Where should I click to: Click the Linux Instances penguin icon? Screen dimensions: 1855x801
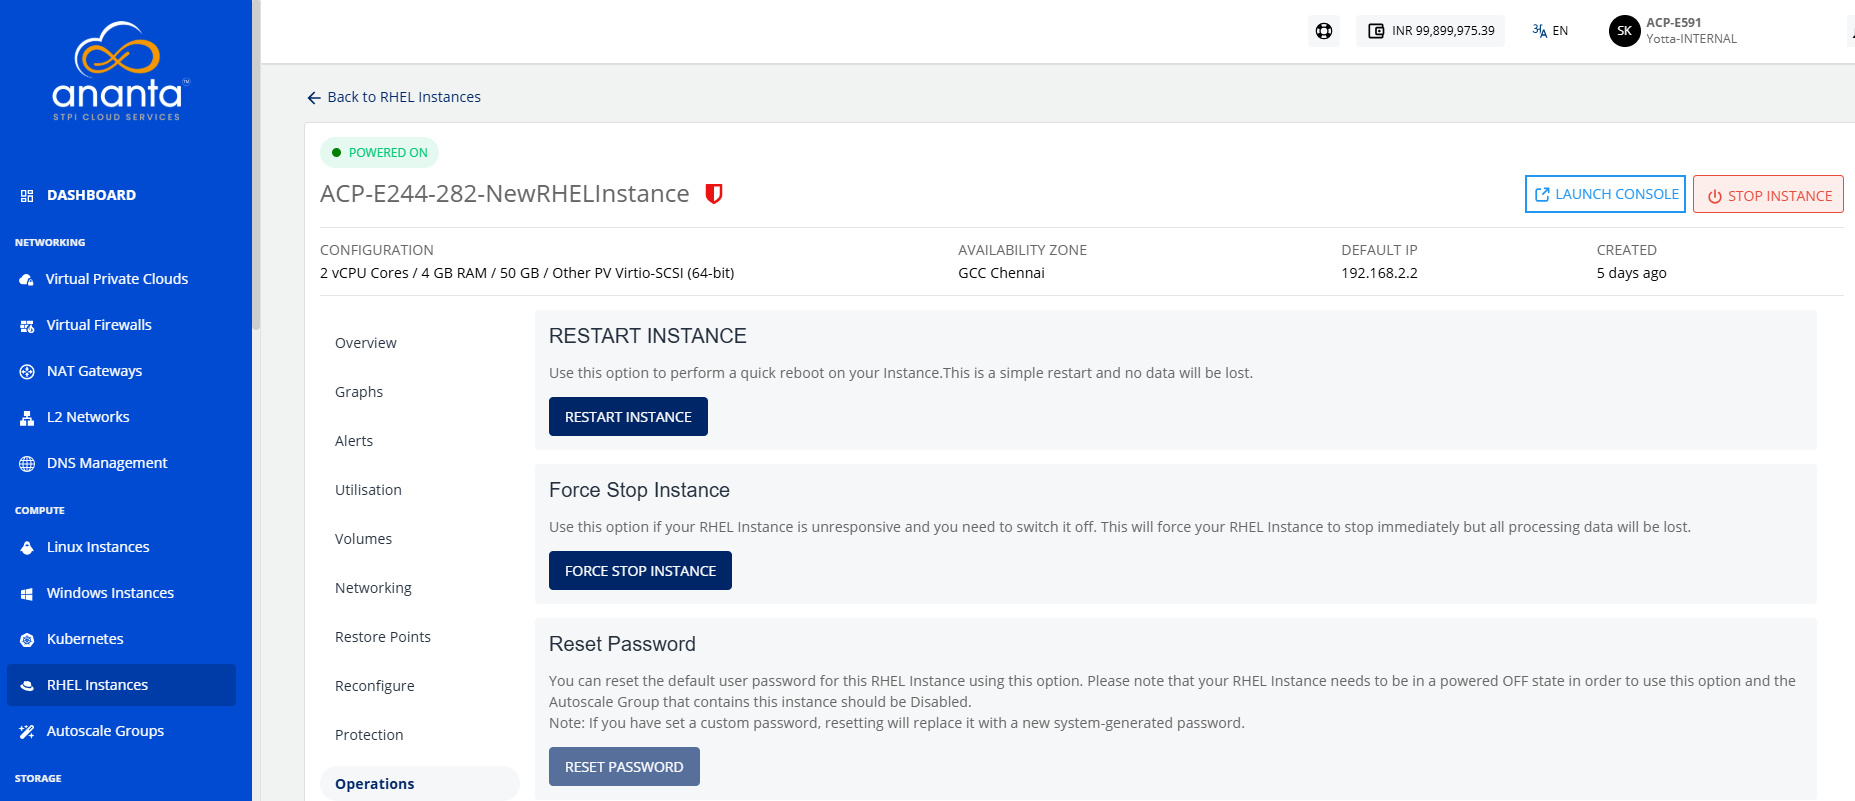[27, 548]
